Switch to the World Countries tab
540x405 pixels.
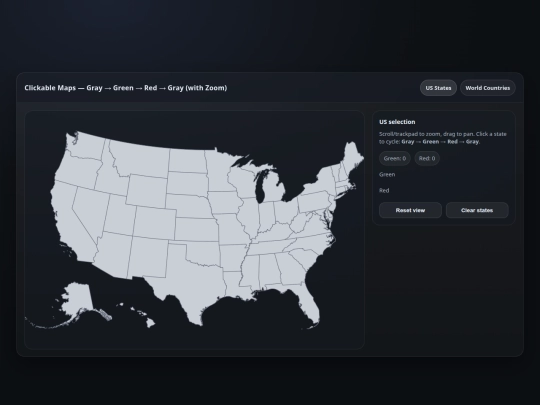coord(487,88)
